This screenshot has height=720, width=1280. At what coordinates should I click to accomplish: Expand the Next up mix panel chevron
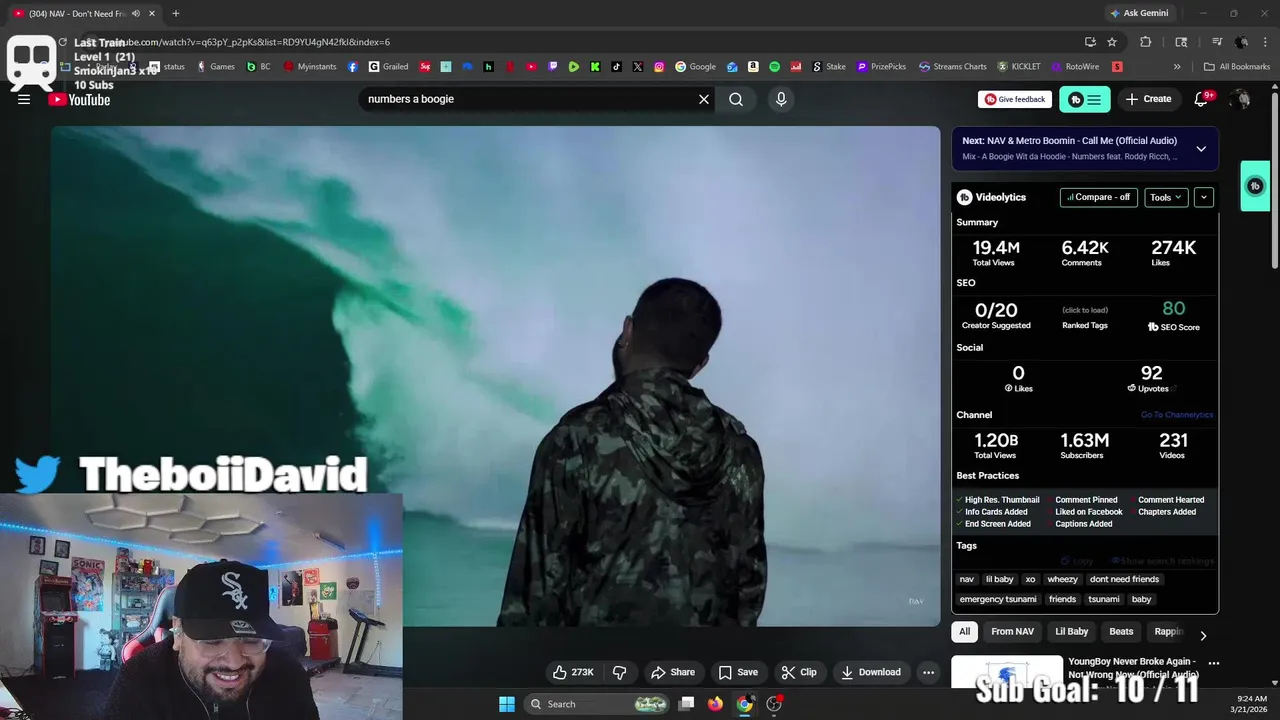point(1201,149)
